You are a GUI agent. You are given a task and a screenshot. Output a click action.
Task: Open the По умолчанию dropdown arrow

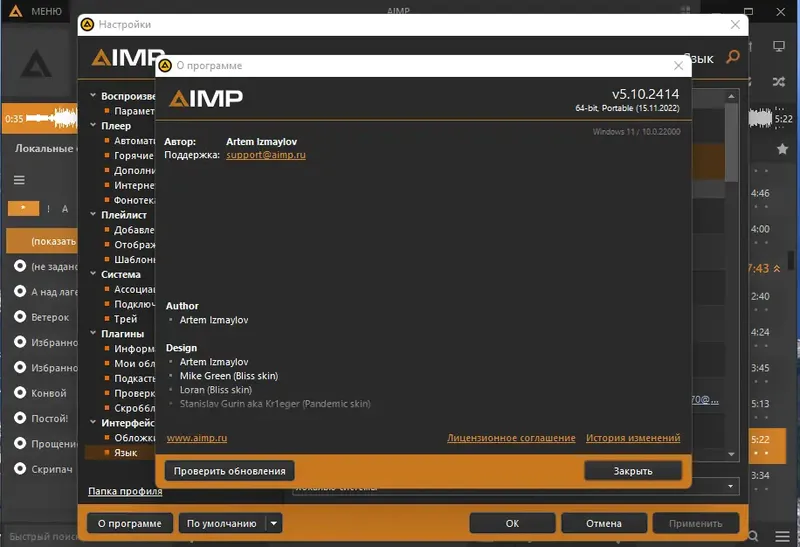coord(274,524)
